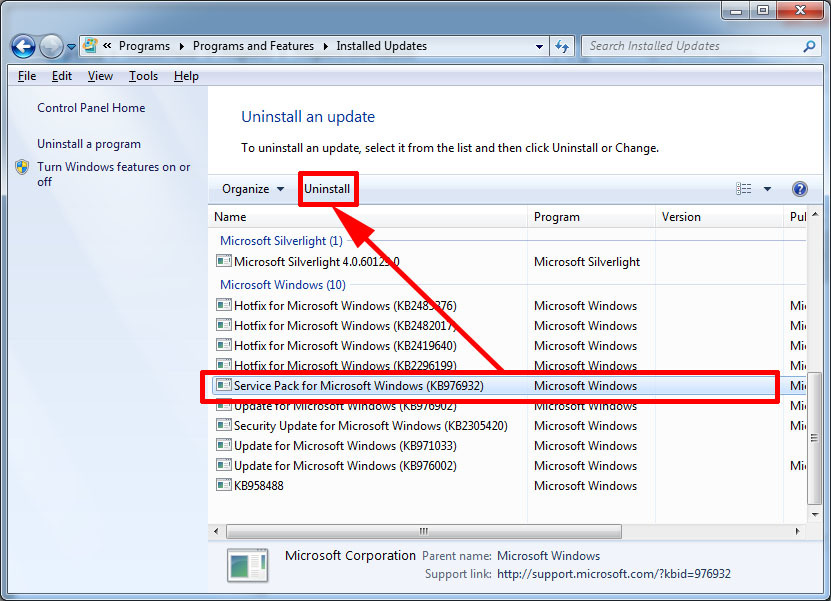This screenshot has height=601, width=831.
Task: Sort by the Version column header
Action: [719, 217]
